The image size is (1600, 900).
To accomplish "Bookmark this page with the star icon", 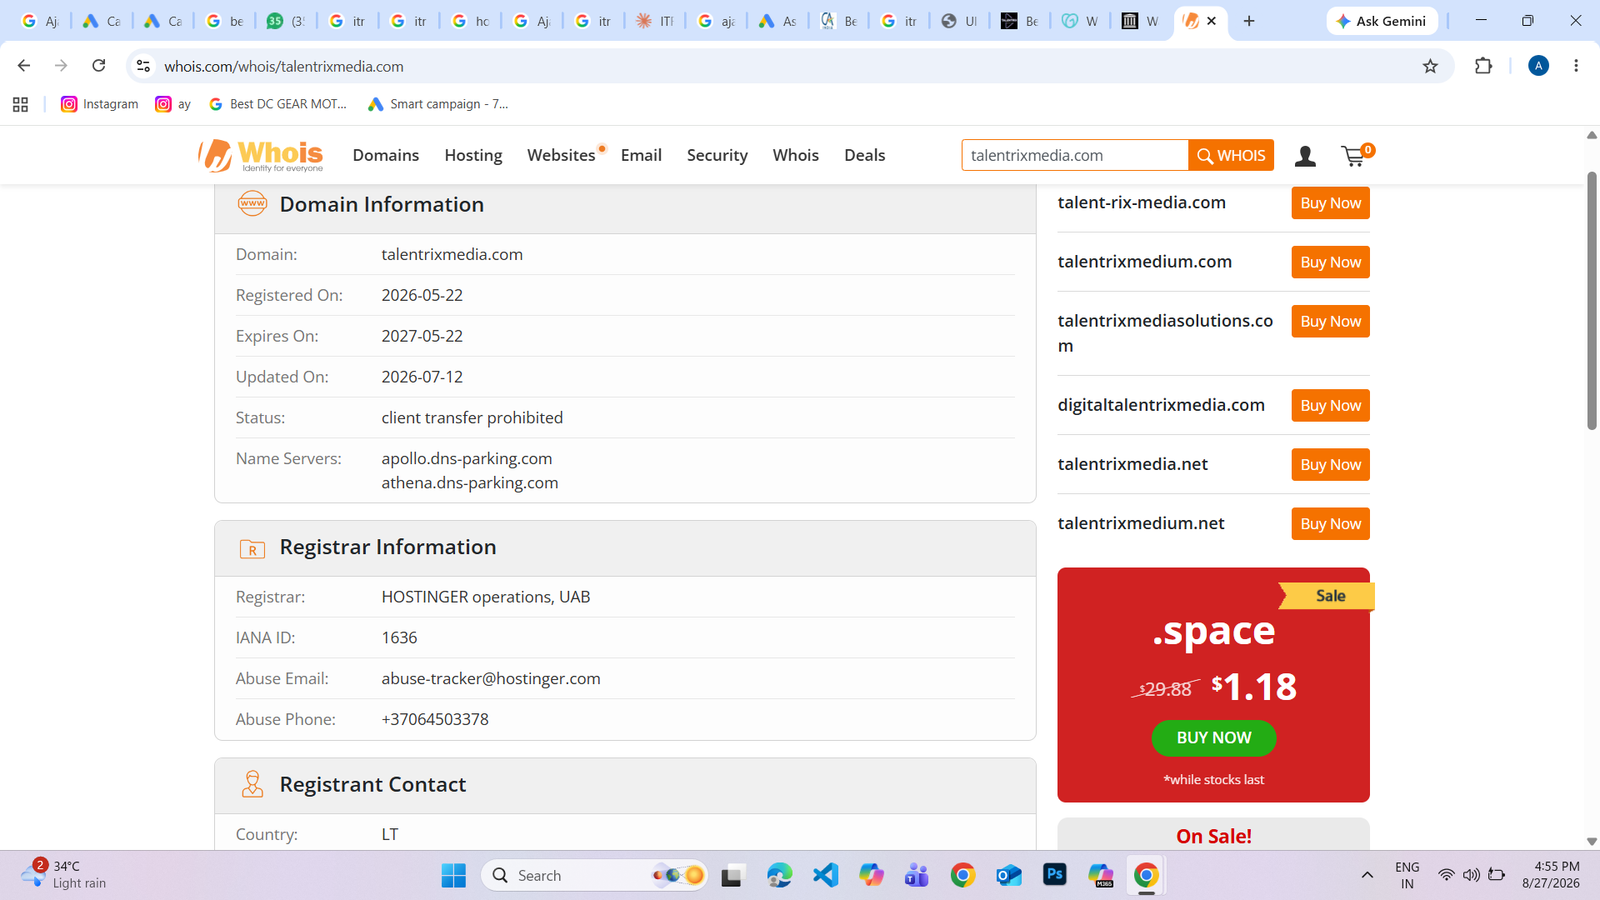I will [x=1430, y=66].
